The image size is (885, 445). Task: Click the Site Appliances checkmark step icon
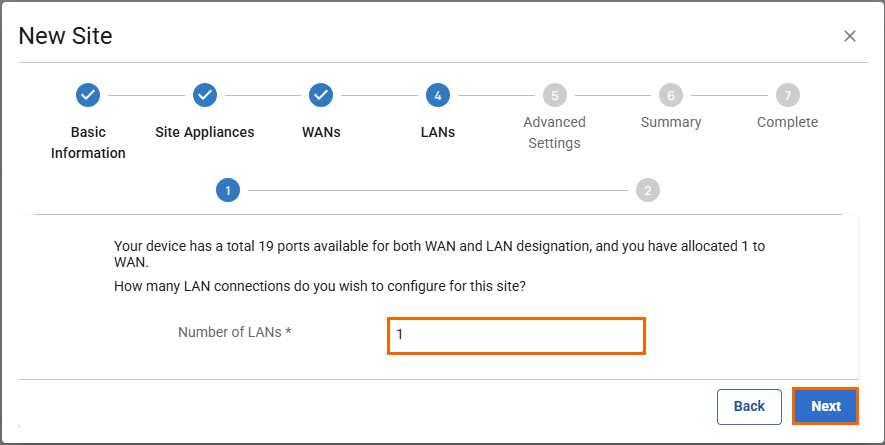tap(204, 95)
